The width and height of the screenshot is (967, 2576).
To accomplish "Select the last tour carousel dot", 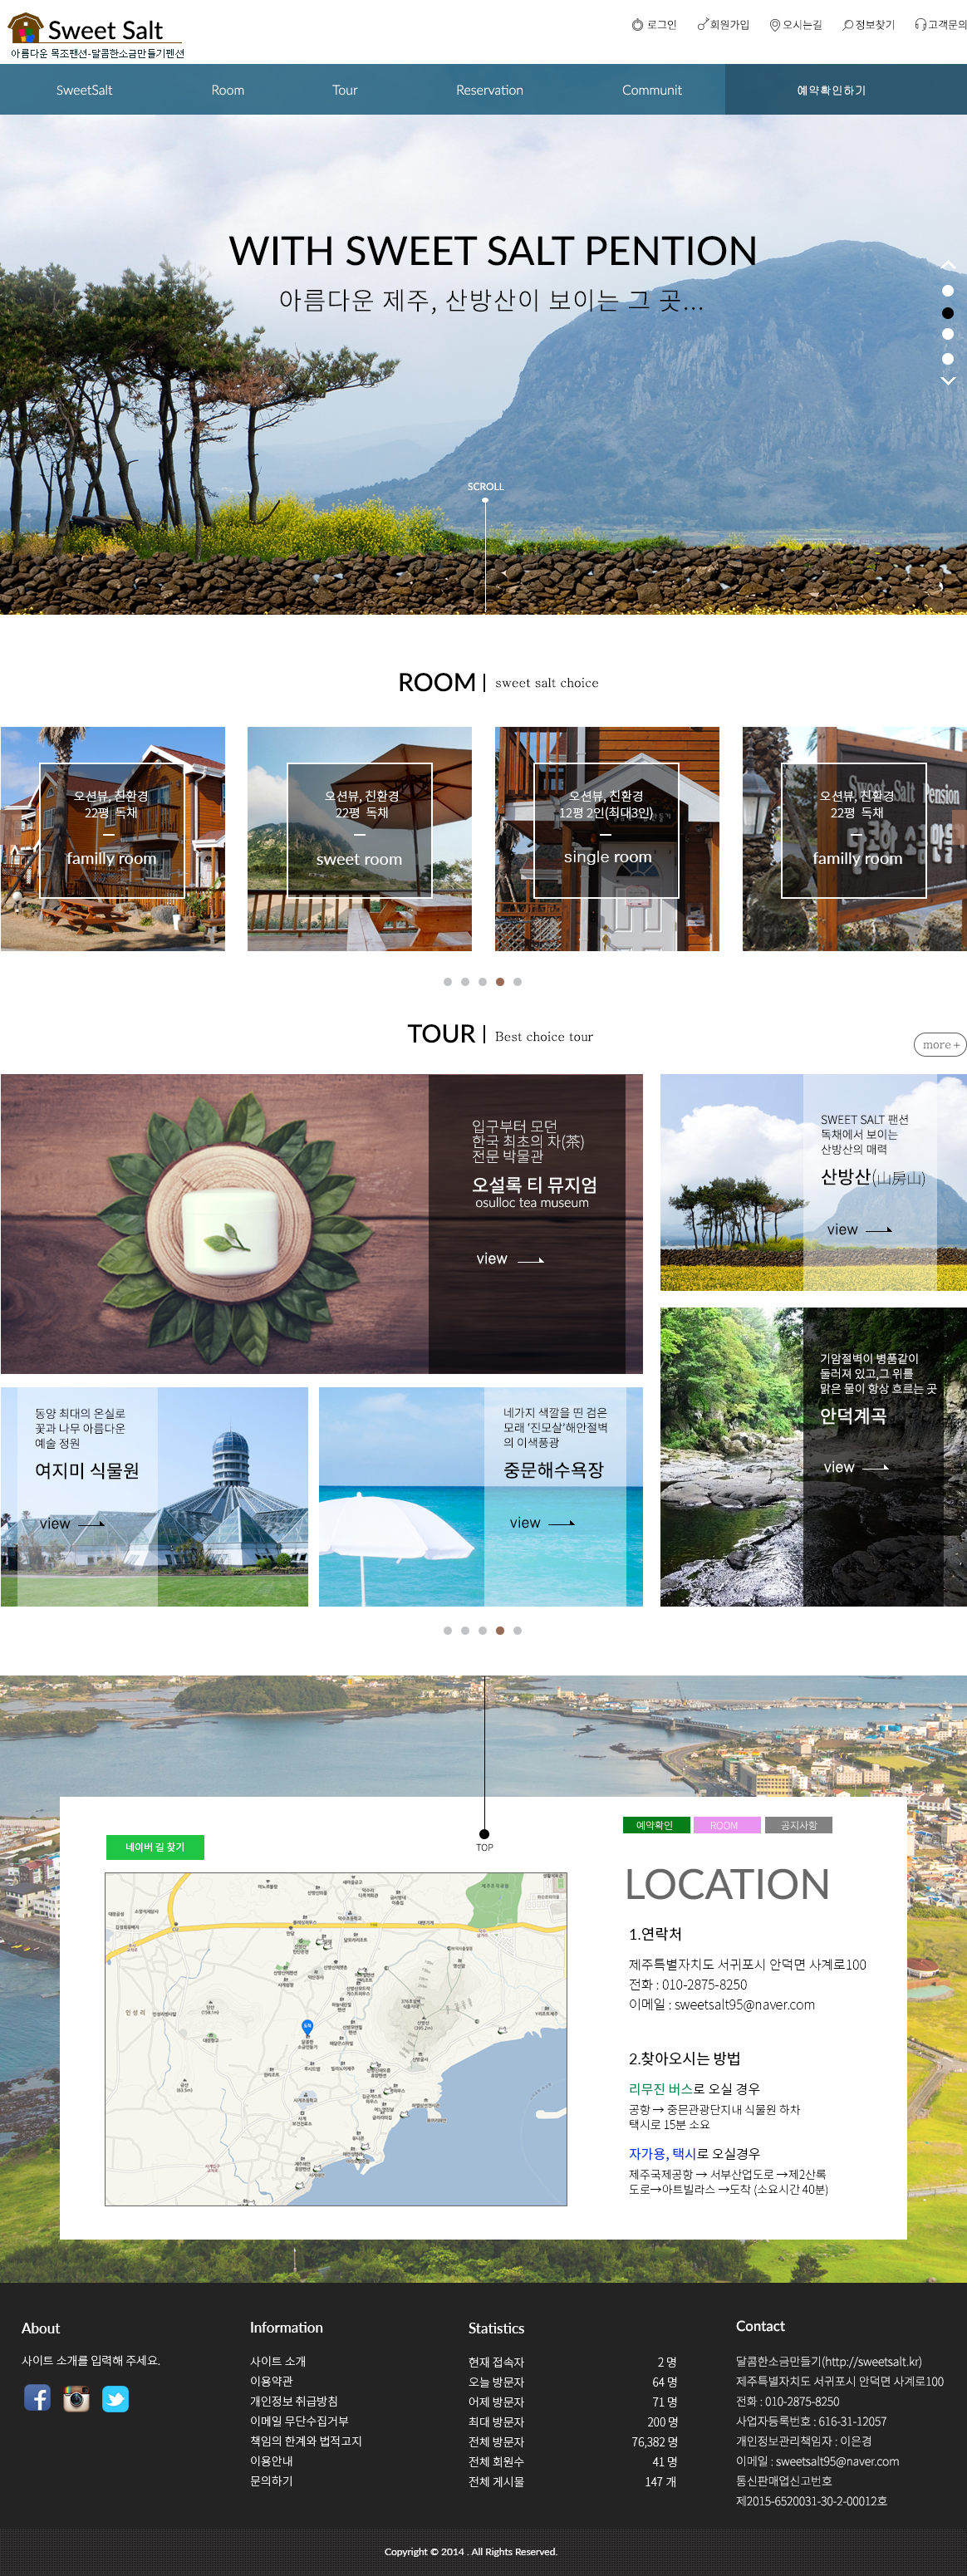I will point(517,1631).
